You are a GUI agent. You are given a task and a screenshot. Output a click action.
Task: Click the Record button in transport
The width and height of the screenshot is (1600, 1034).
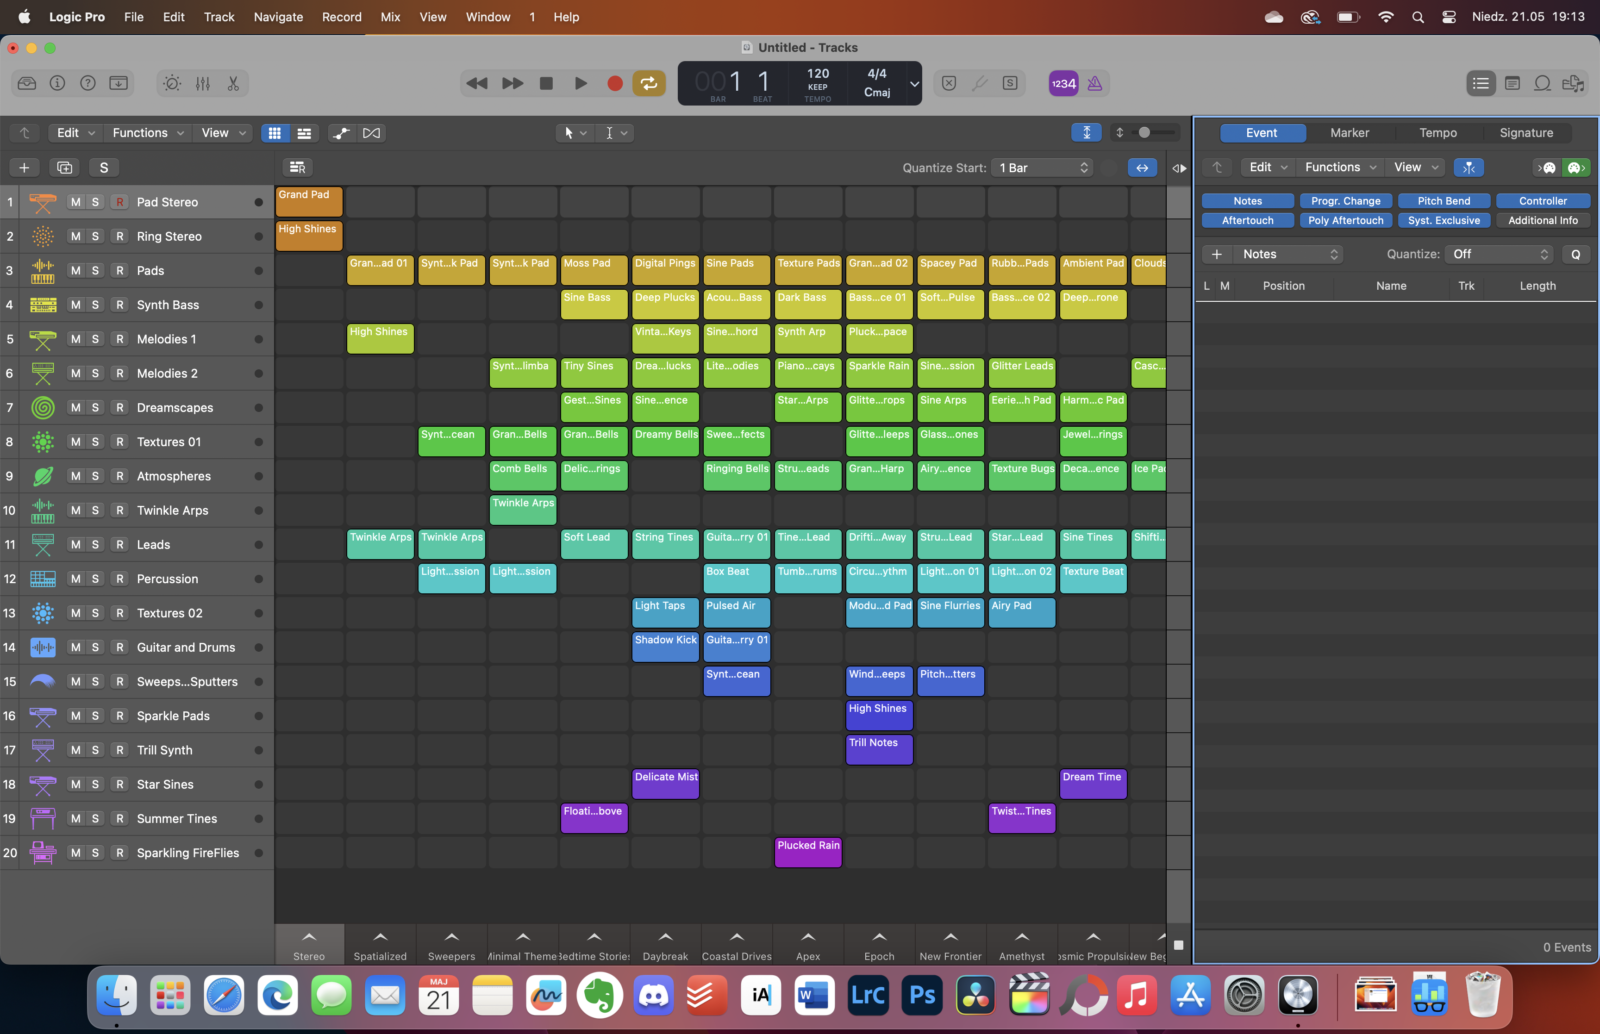pos(615,84)
